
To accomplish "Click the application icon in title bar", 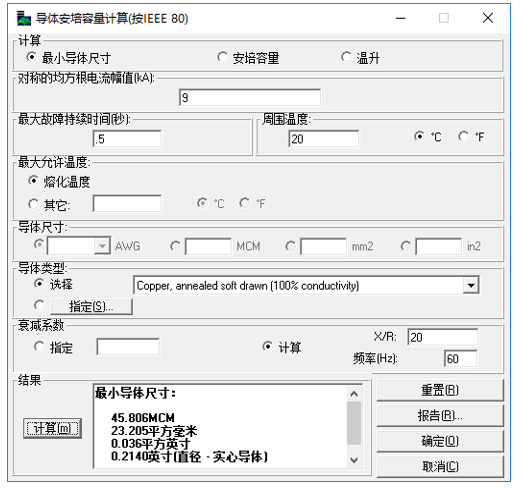I will (23, 18).
